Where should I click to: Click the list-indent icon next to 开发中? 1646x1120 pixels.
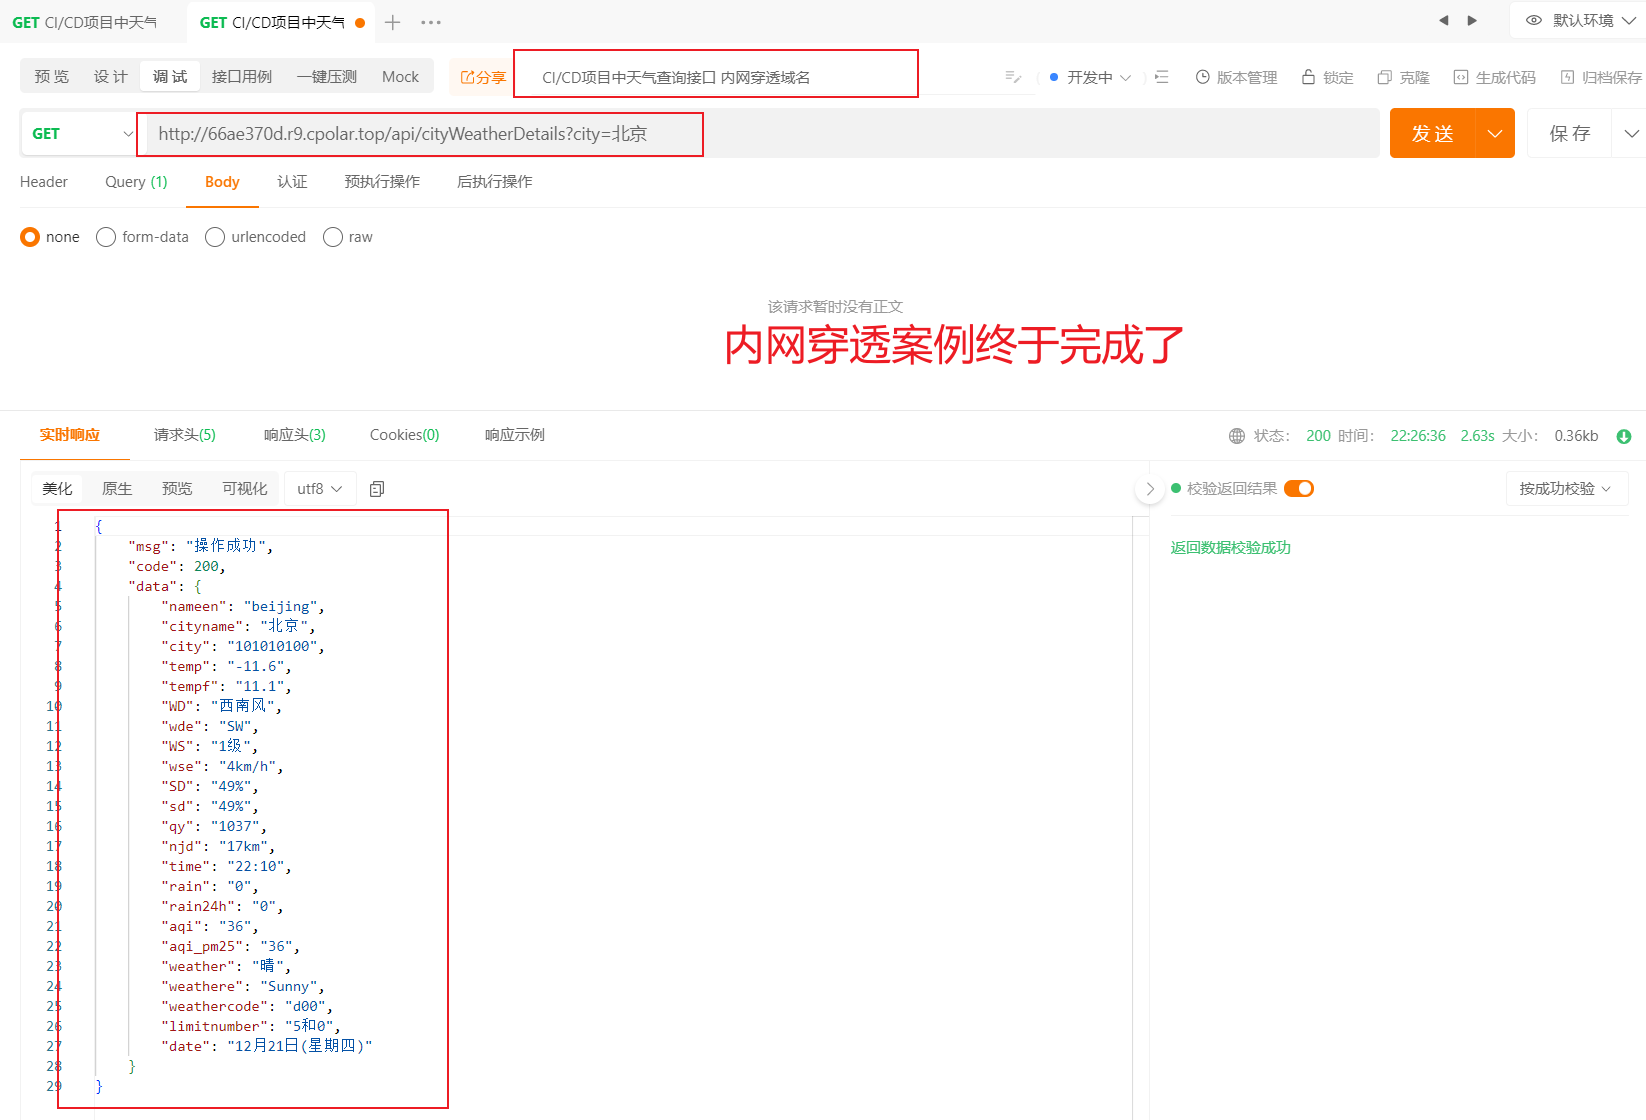pyautogui.click(x=1161, y=77)
